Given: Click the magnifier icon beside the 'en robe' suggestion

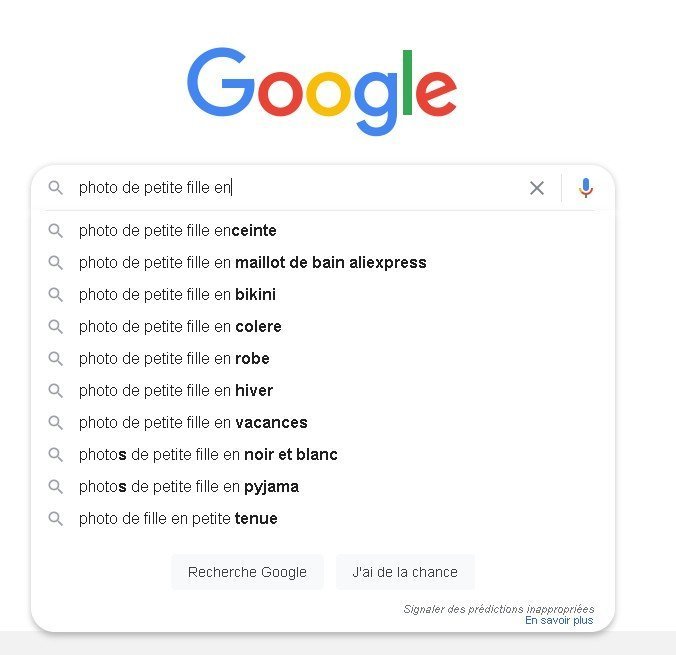Looking at the screenshot, I should click(56, 359).
